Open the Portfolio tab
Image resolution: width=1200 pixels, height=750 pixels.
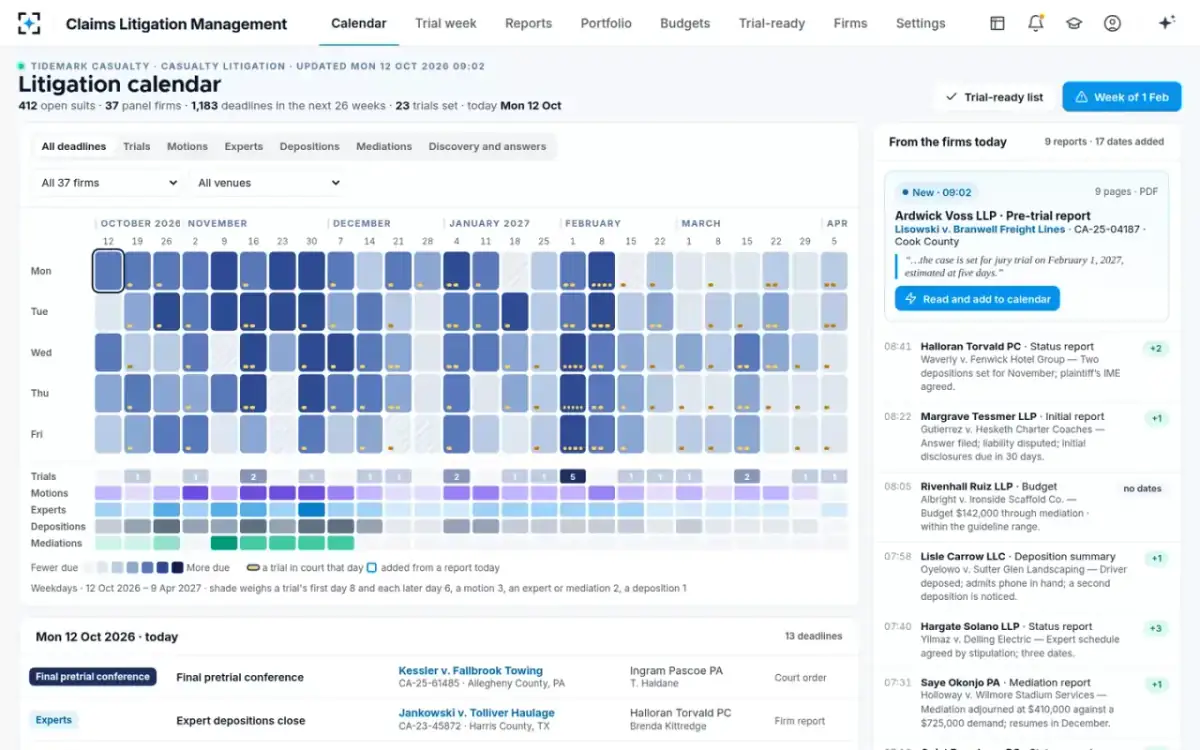point(606,23)
